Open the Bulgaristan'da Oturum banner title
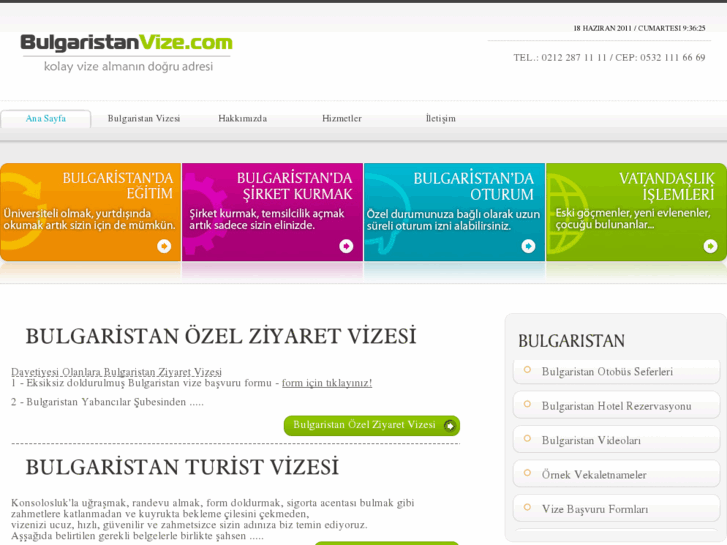Image resolution: width=727 pixels, height=545 pixels. [x=473, y=186]
